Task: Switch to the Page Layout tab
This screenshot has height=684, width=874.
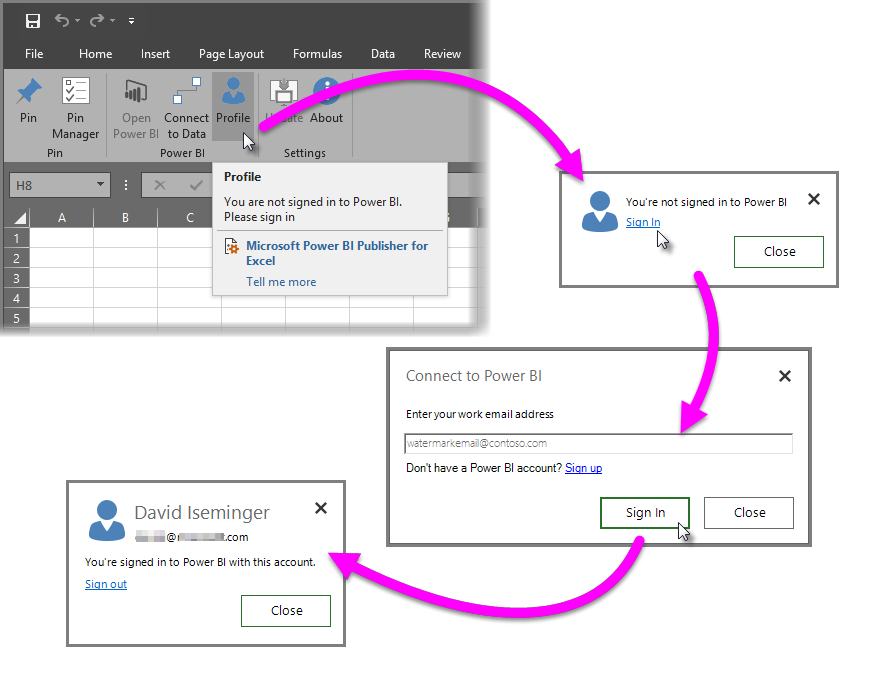Action: [x=231, y=54]
